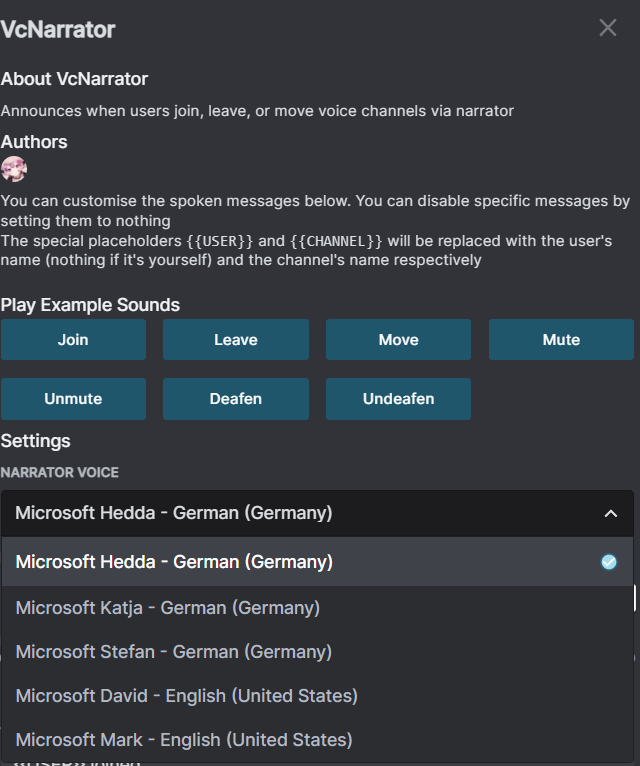Click the '{{USER}}' placeholder text
Viewport: 640px width, 766px height.
[x=220, y=241]
